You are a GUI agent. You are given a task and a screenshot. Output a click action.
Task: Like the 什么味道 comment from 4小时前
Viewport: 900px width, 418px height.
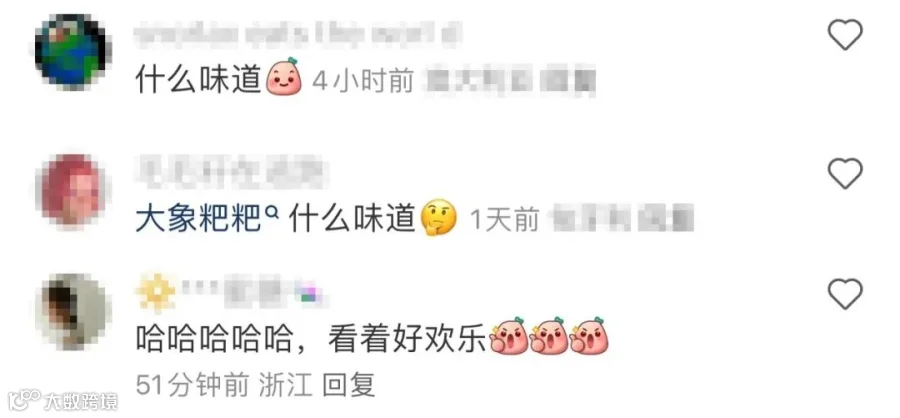click(845, 34)
